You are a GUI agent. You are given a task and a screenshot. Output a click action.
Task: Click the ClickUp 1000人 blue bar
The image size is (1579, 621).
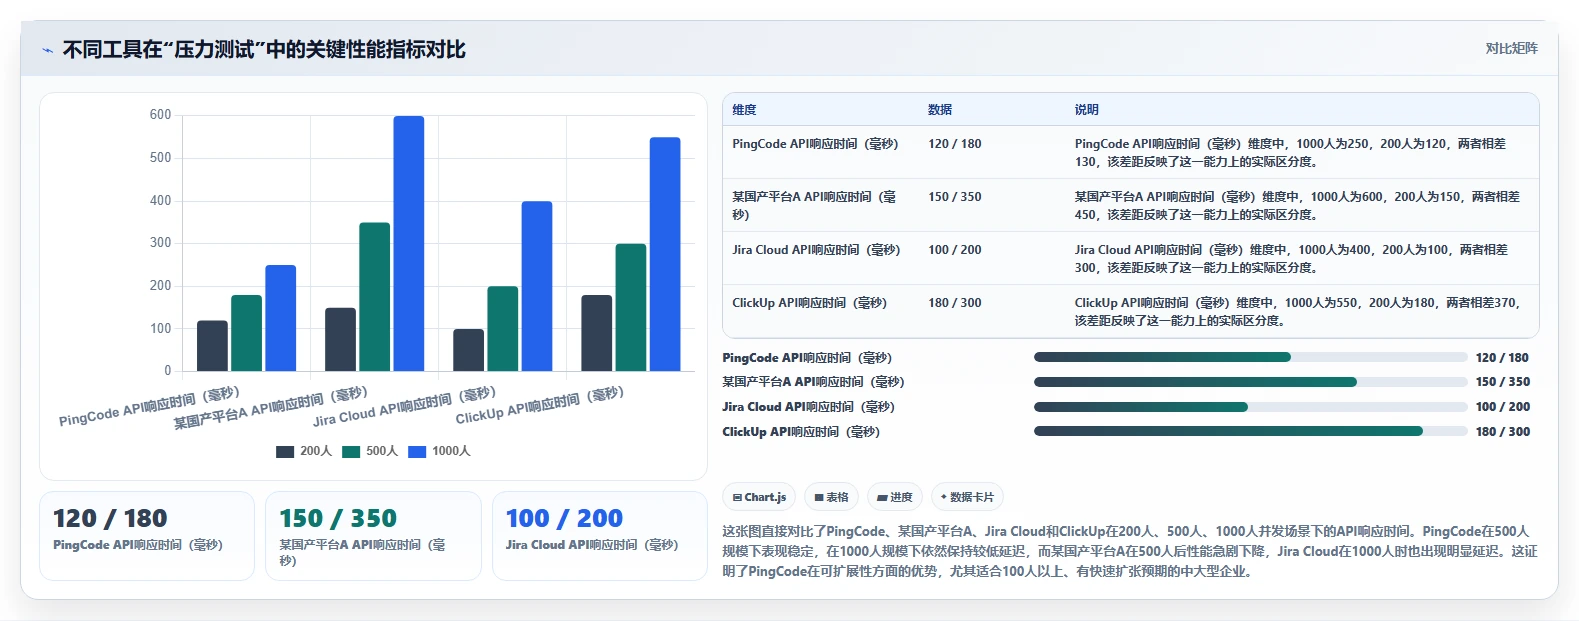[x=665, y=254]
